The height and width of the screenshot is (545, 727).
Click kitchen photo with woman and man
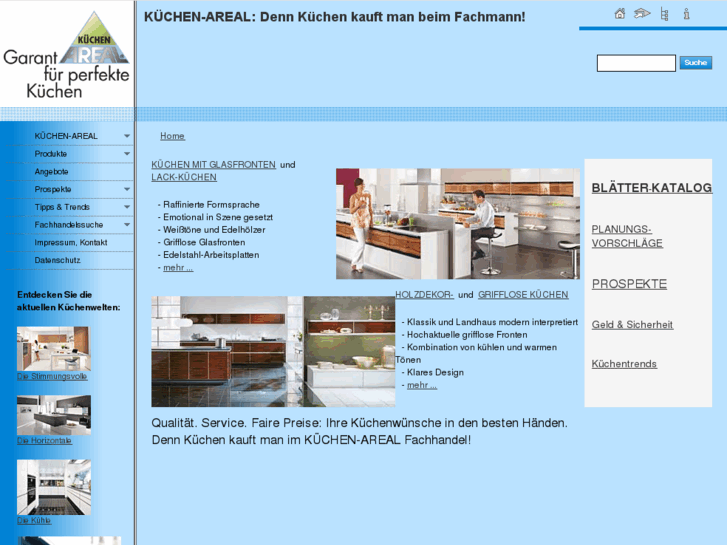coord(458,224)
